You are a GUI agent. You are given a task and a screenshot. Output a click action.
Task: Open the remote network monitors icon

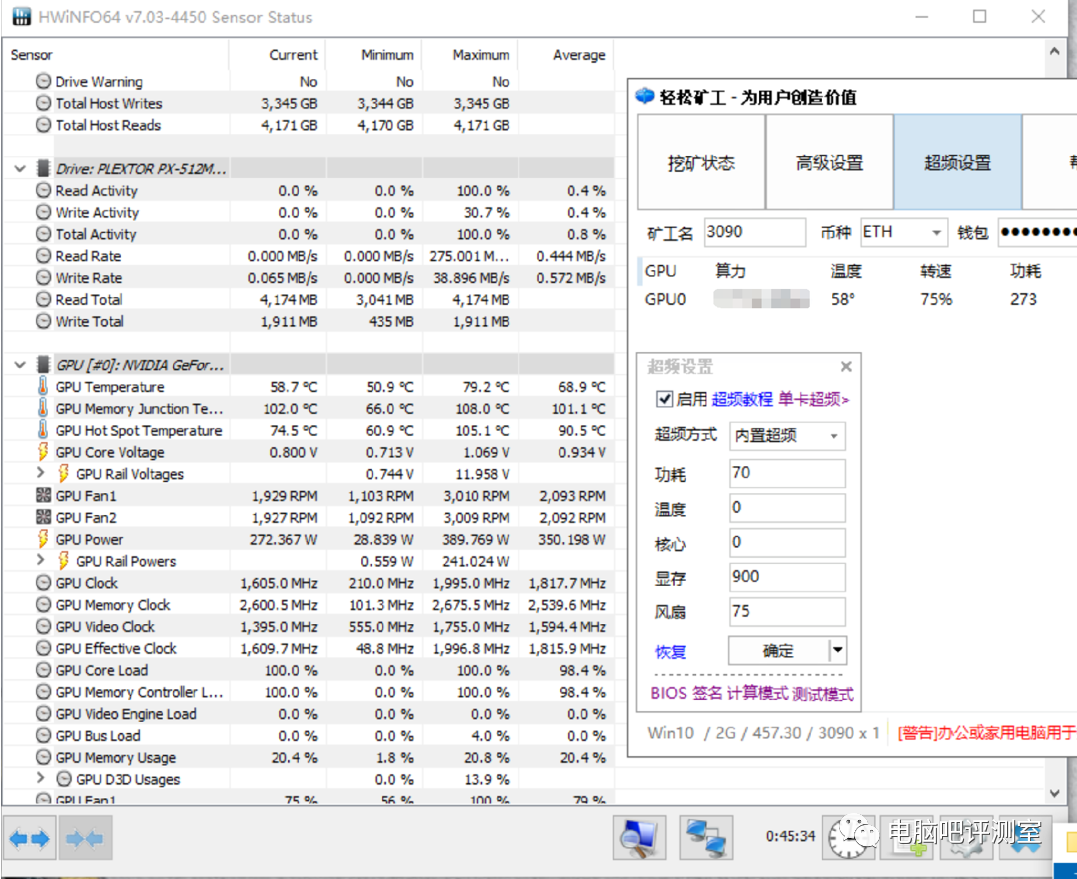pyautogui.click(x=706, y=838)
